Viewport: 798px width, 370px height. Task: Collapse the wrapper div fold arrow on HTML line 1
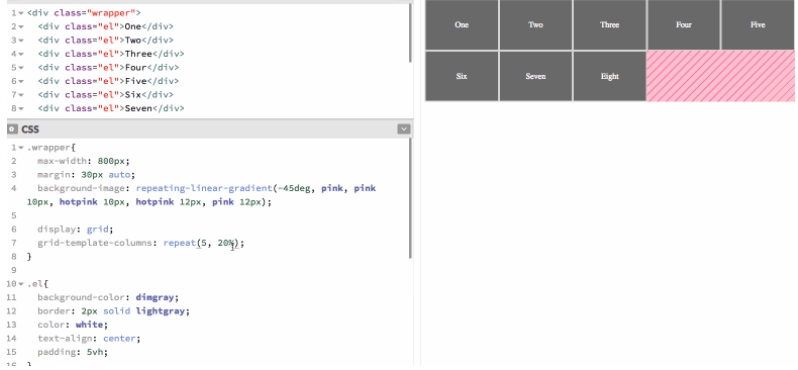[x=21, y=13]
